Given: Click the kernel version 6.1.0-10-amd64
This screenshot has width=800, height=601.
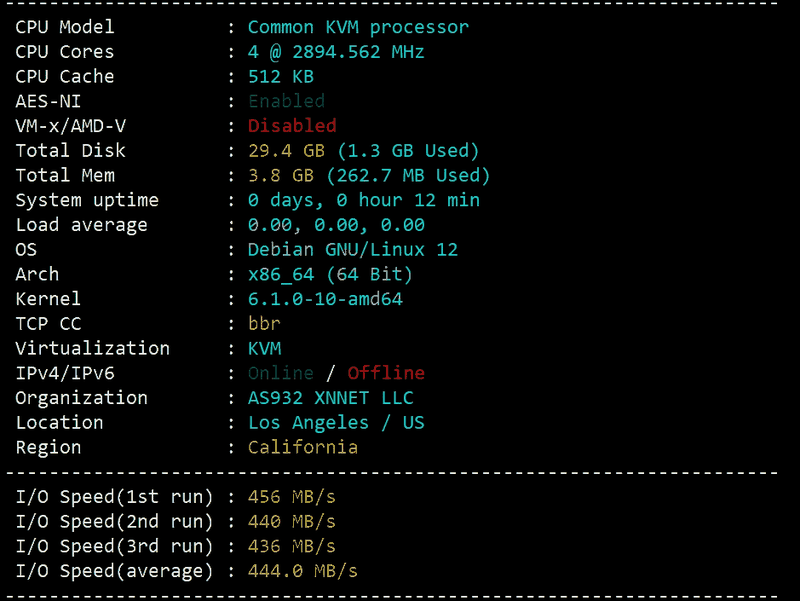Looking at the screenshot, I should 325,299.
